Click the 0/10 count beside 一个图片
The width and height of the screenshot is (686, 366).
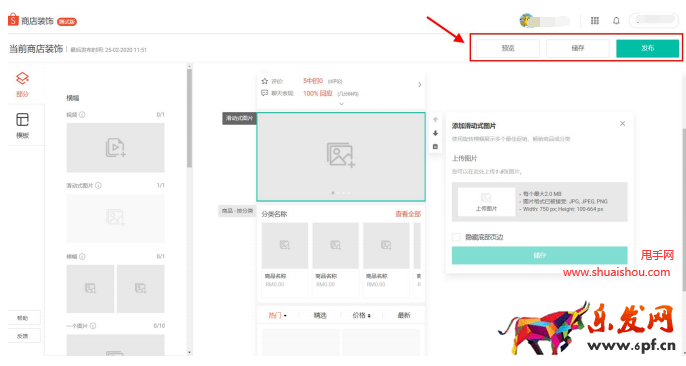(x=159, y=326)
